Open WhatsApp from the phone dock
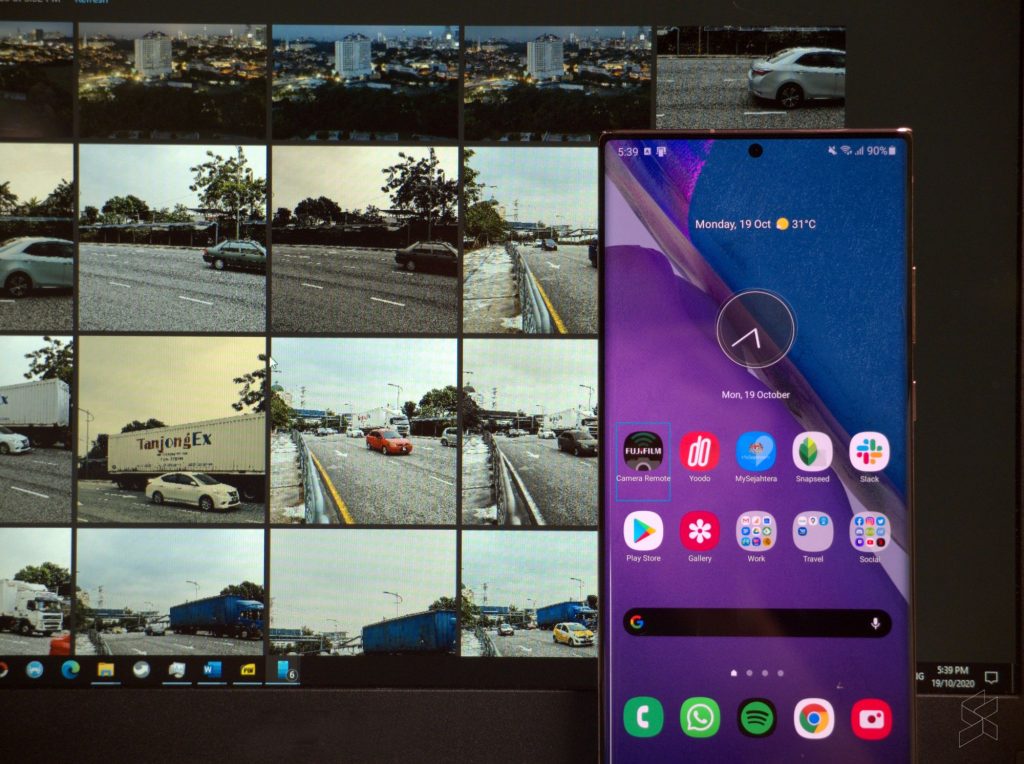Screen dimensions: 1024x764 click(700, 718)
